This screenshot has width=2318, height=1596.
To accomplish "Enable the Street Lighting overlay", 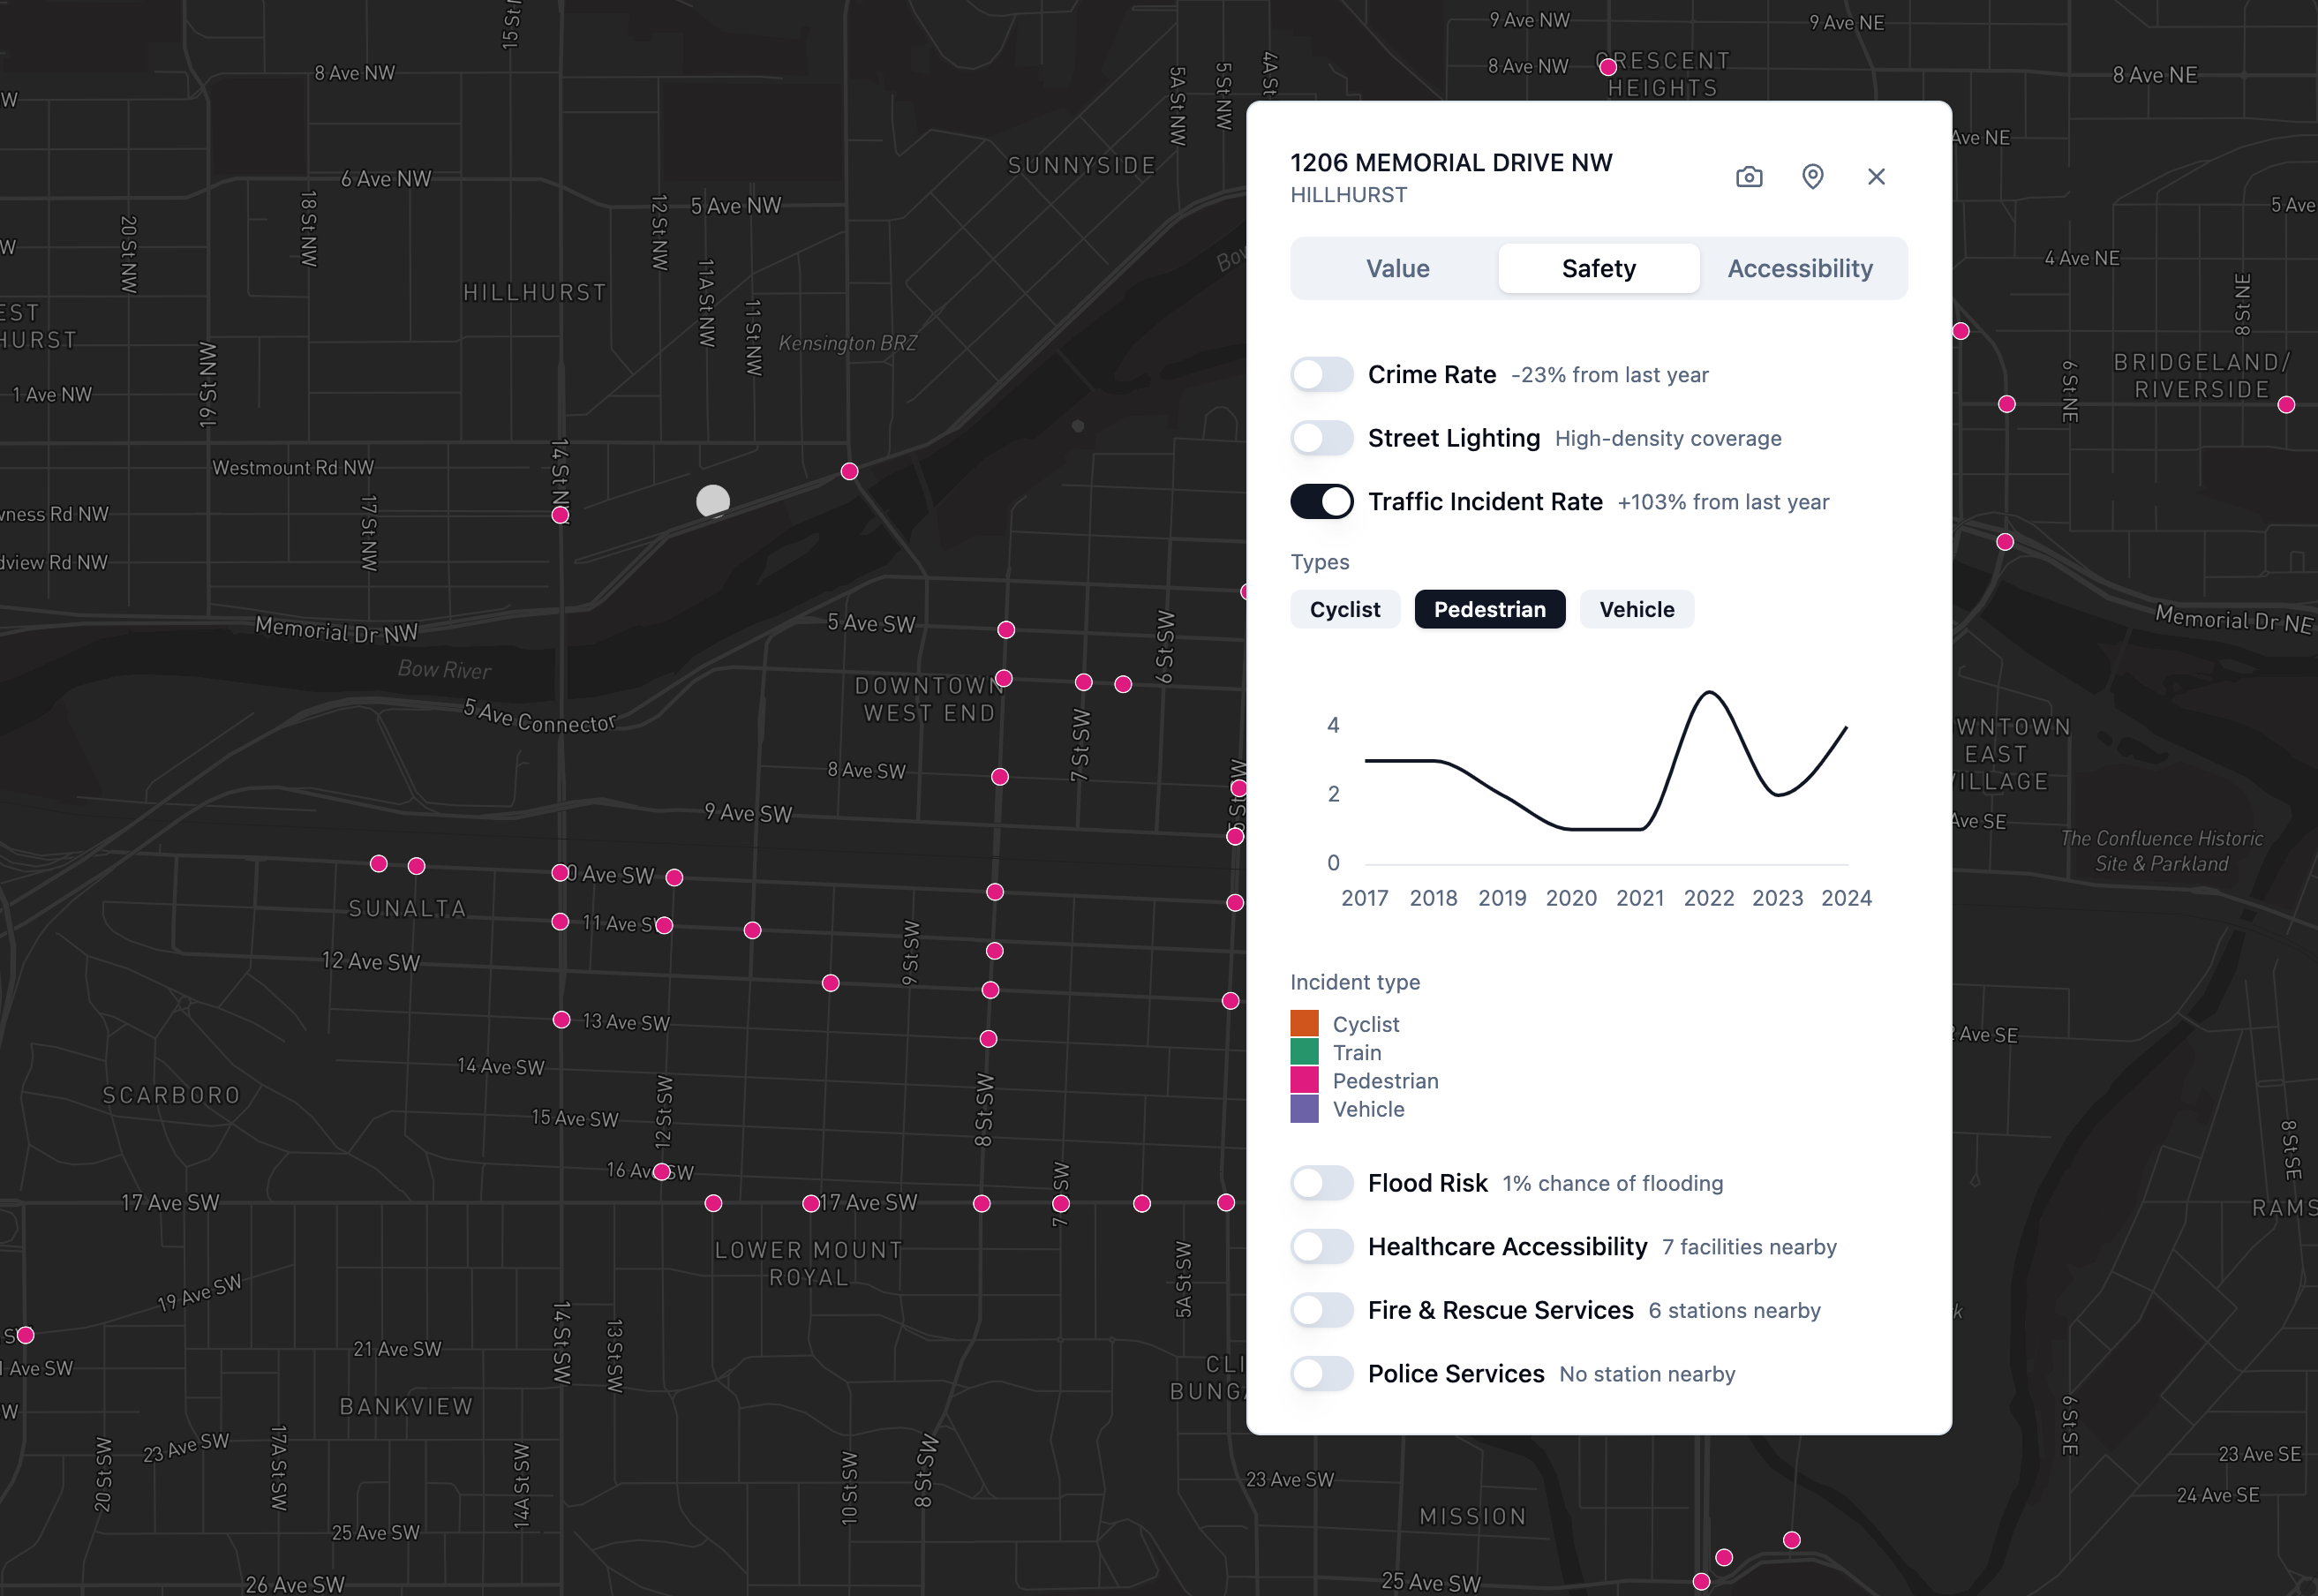I will (1322, 438).
